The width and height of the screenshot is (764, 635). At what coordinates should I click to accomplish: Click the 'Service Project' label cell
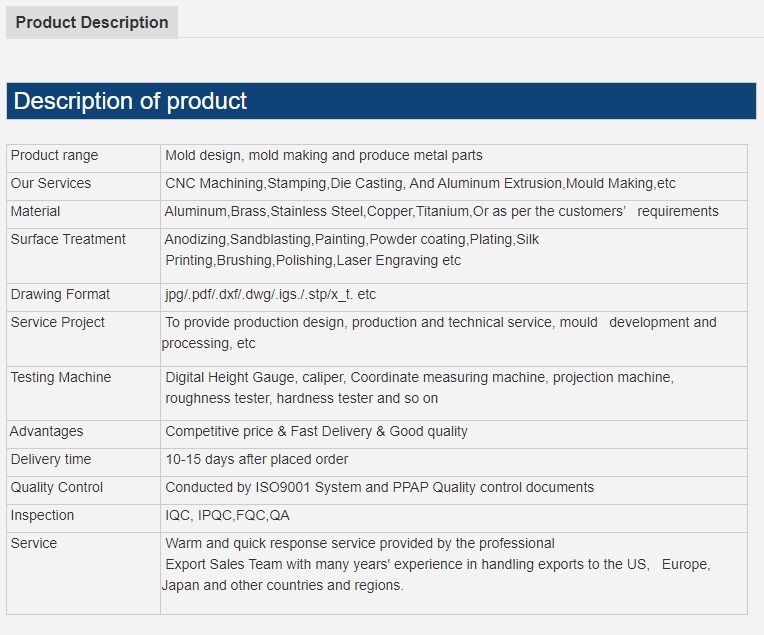[58, 323]
